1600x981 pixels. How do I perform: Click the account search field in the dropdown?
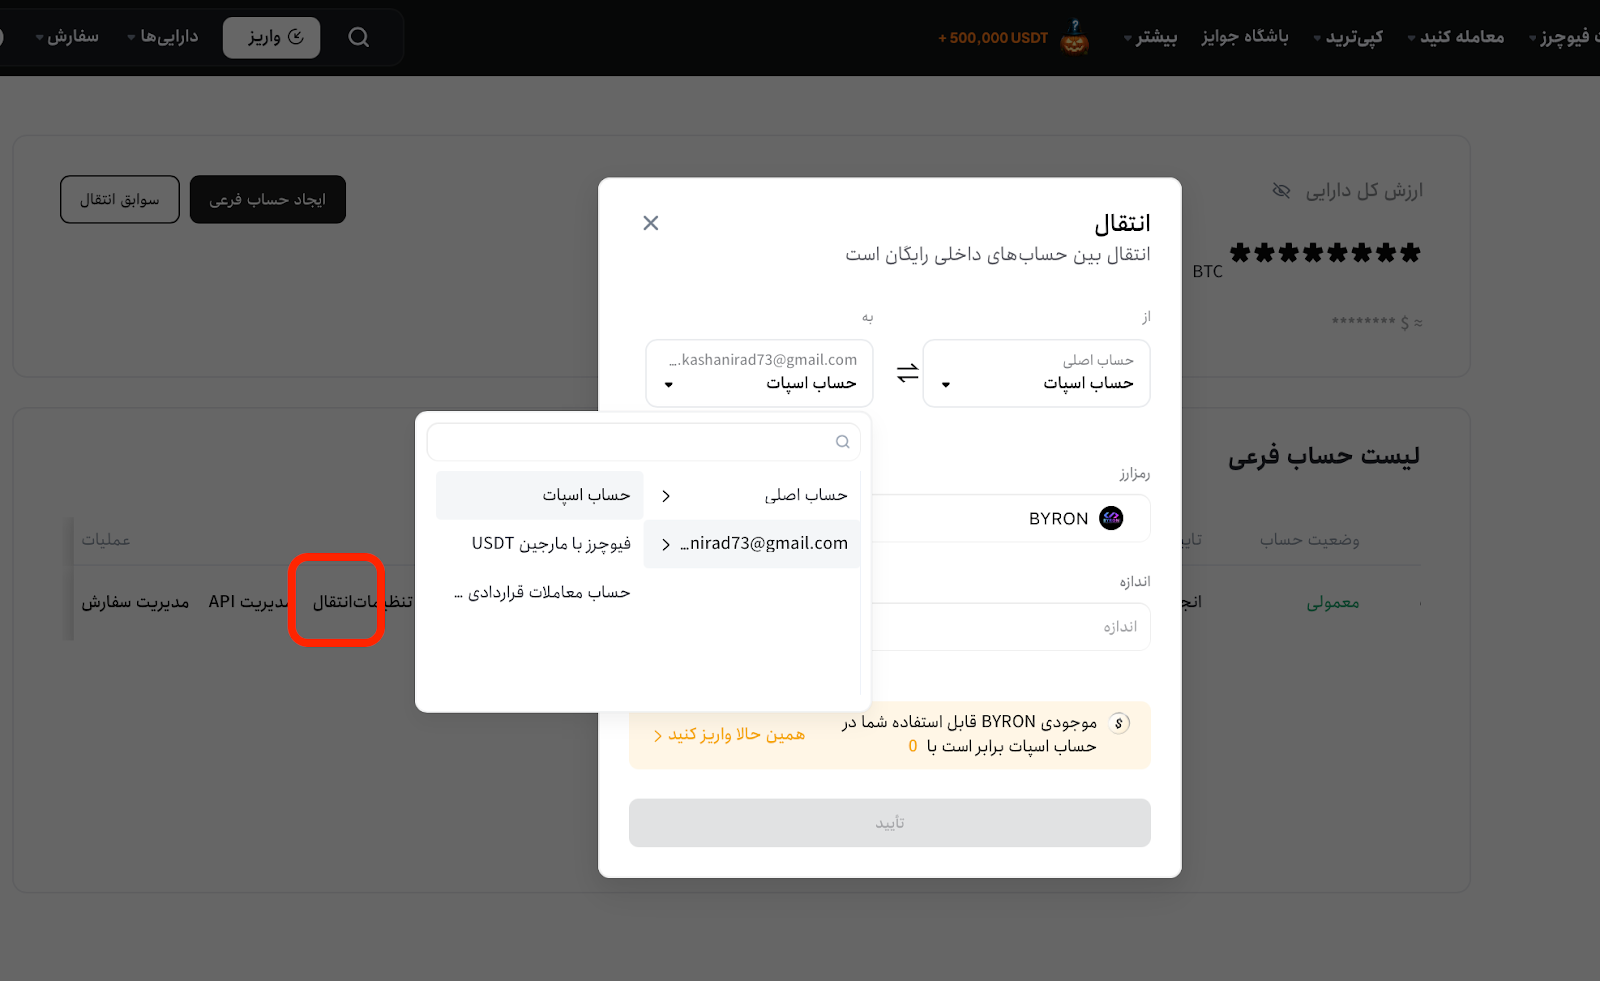(x=644, y=442)
